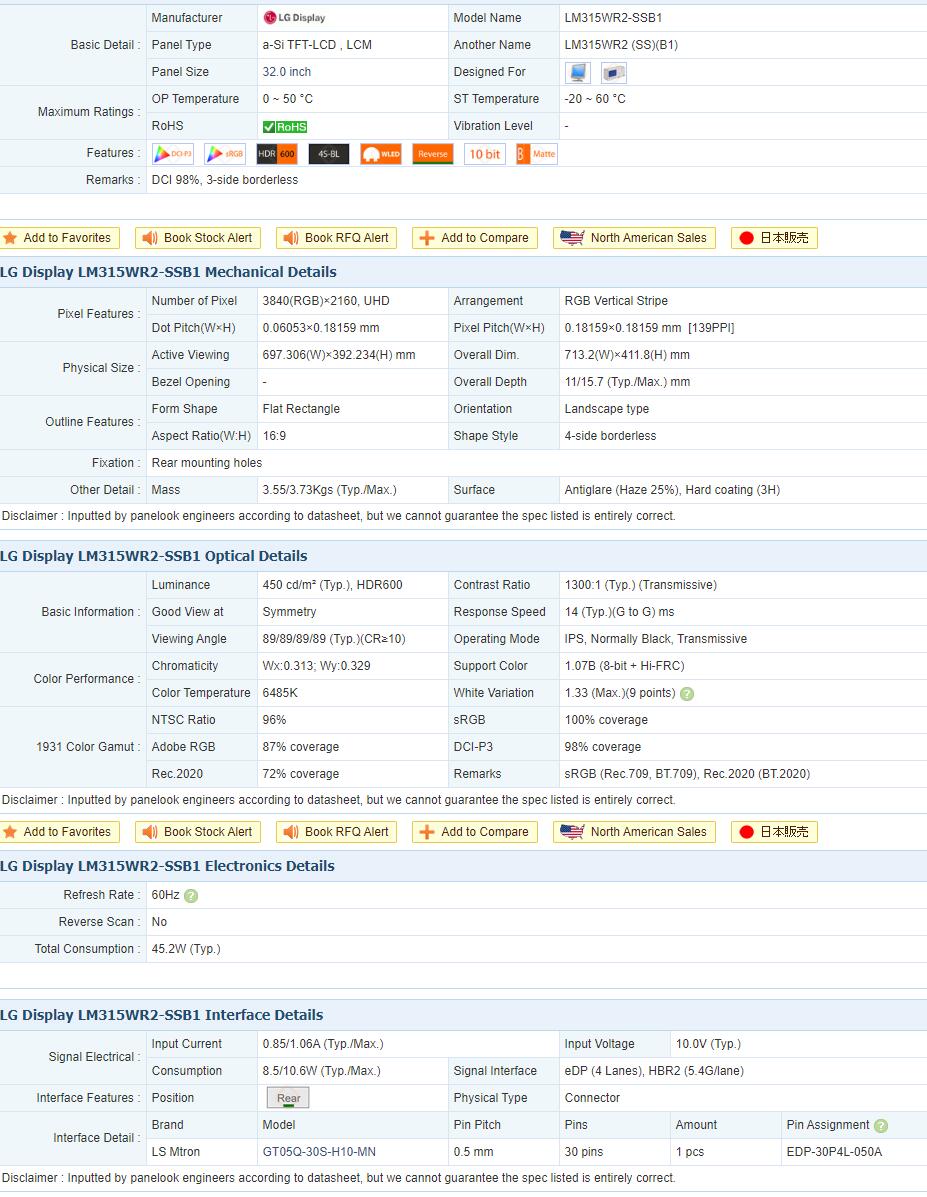
Task: Click top Add to Favorites button
Action: pos(59,238)
